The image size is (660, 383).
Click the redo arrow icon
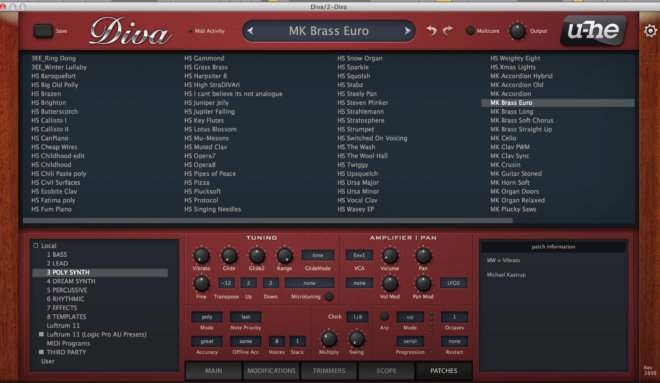[x=447, y=30]
